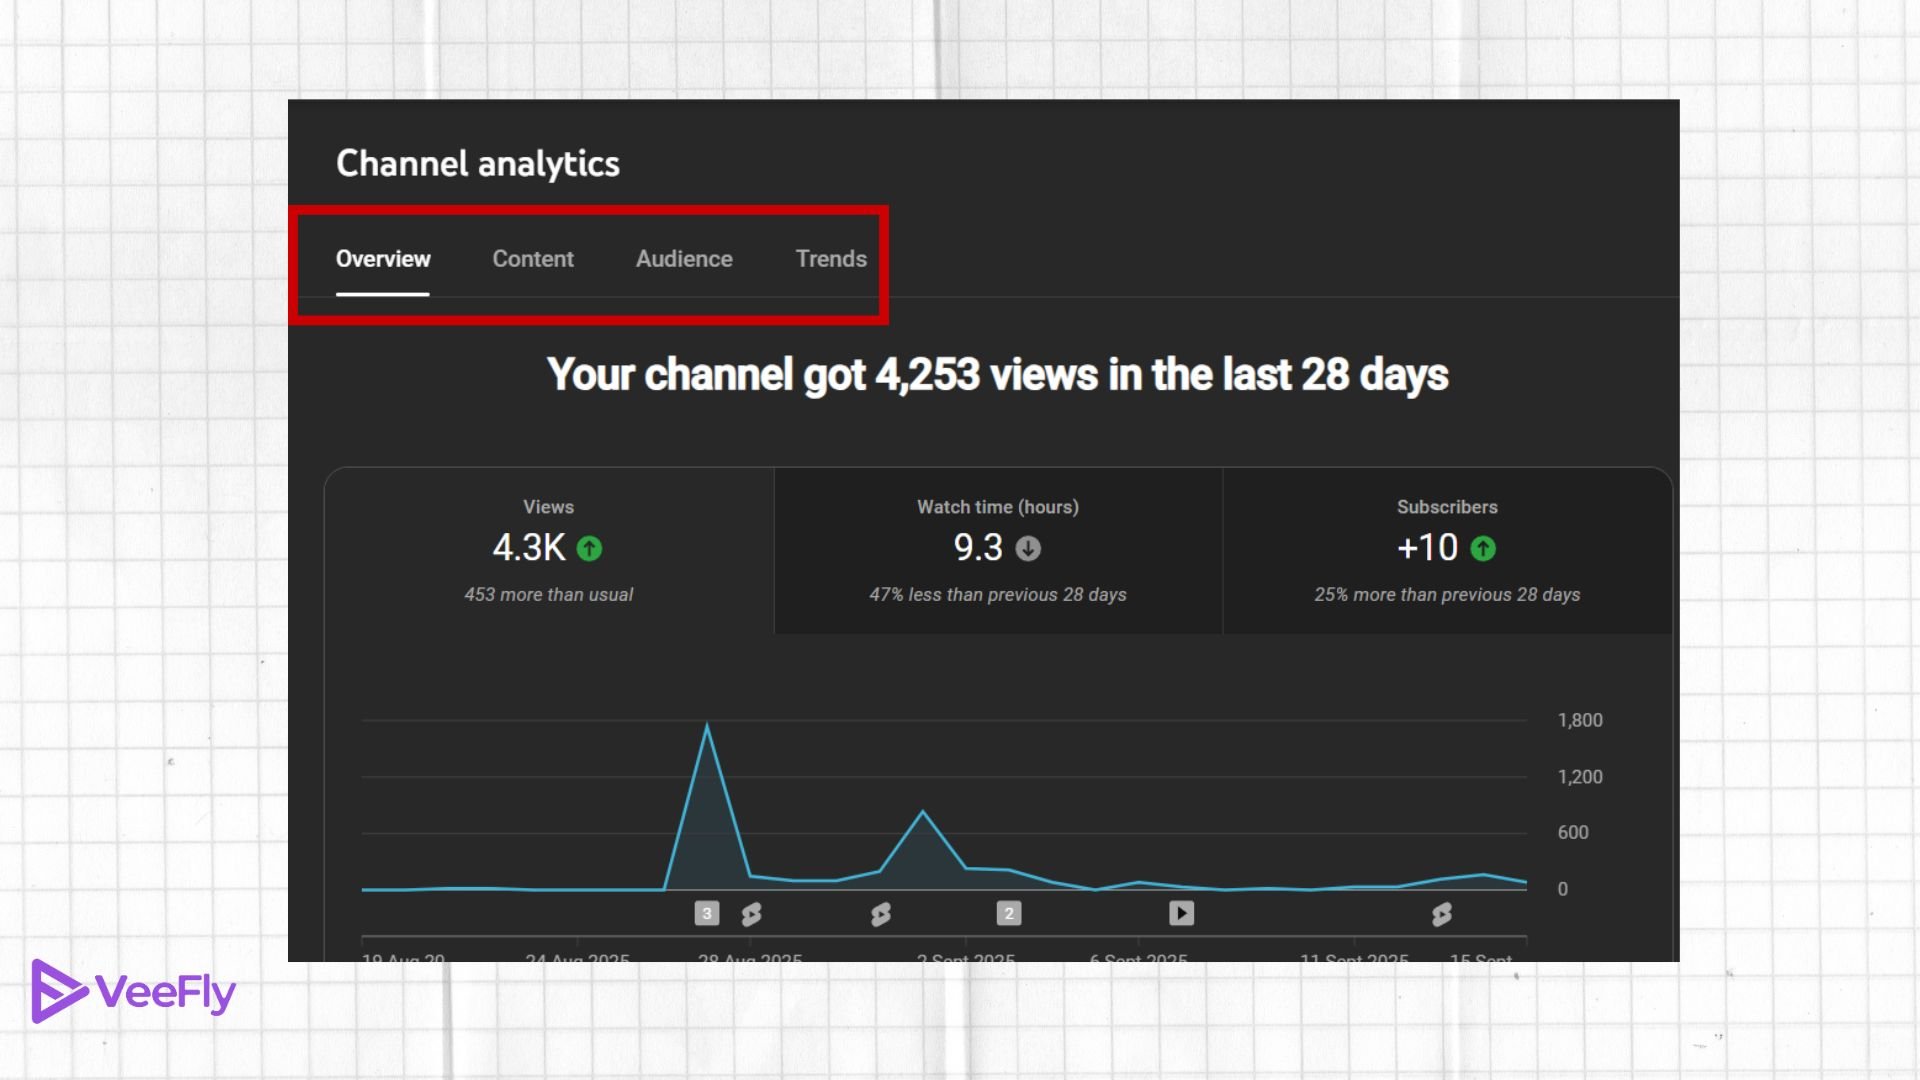Select the Watch time (hours) metric card
Screen dimensions: 1920x1080
click(x=996, y=549)
